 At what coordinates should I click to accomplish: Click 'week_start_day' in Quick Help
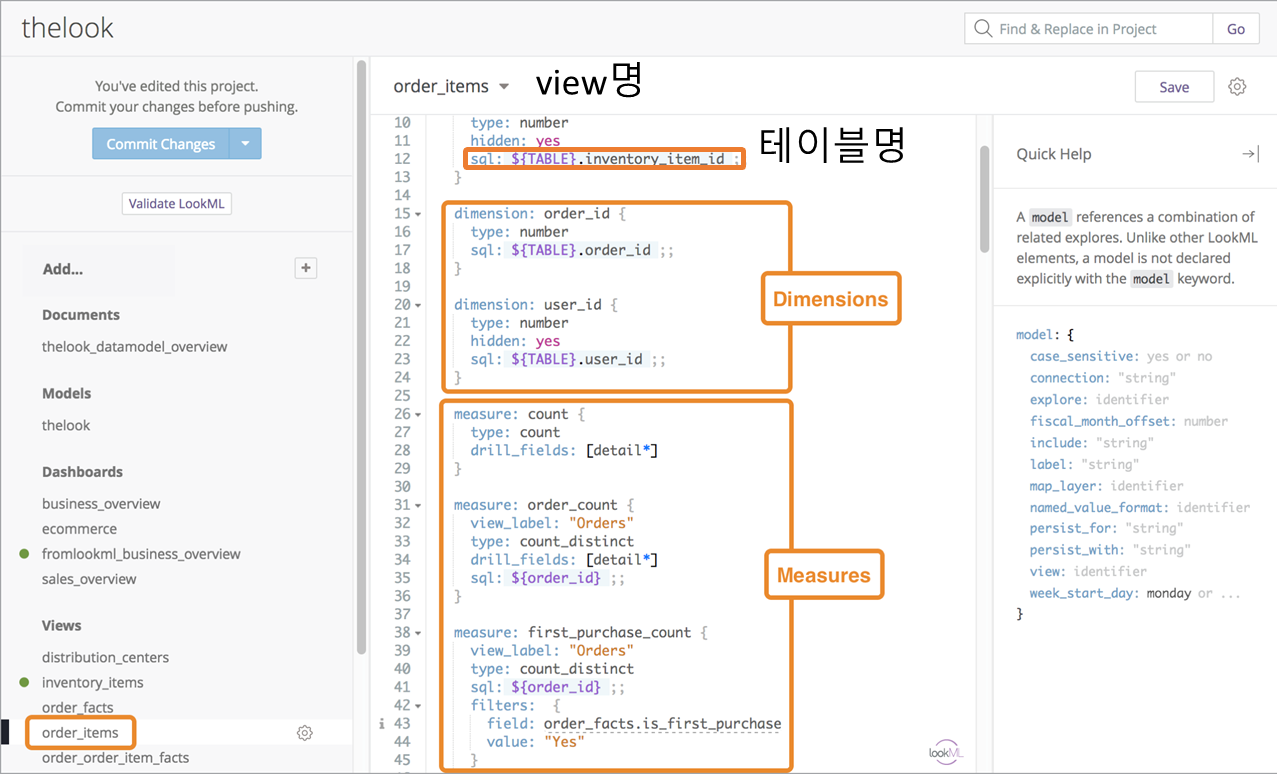click(1084, 593)
